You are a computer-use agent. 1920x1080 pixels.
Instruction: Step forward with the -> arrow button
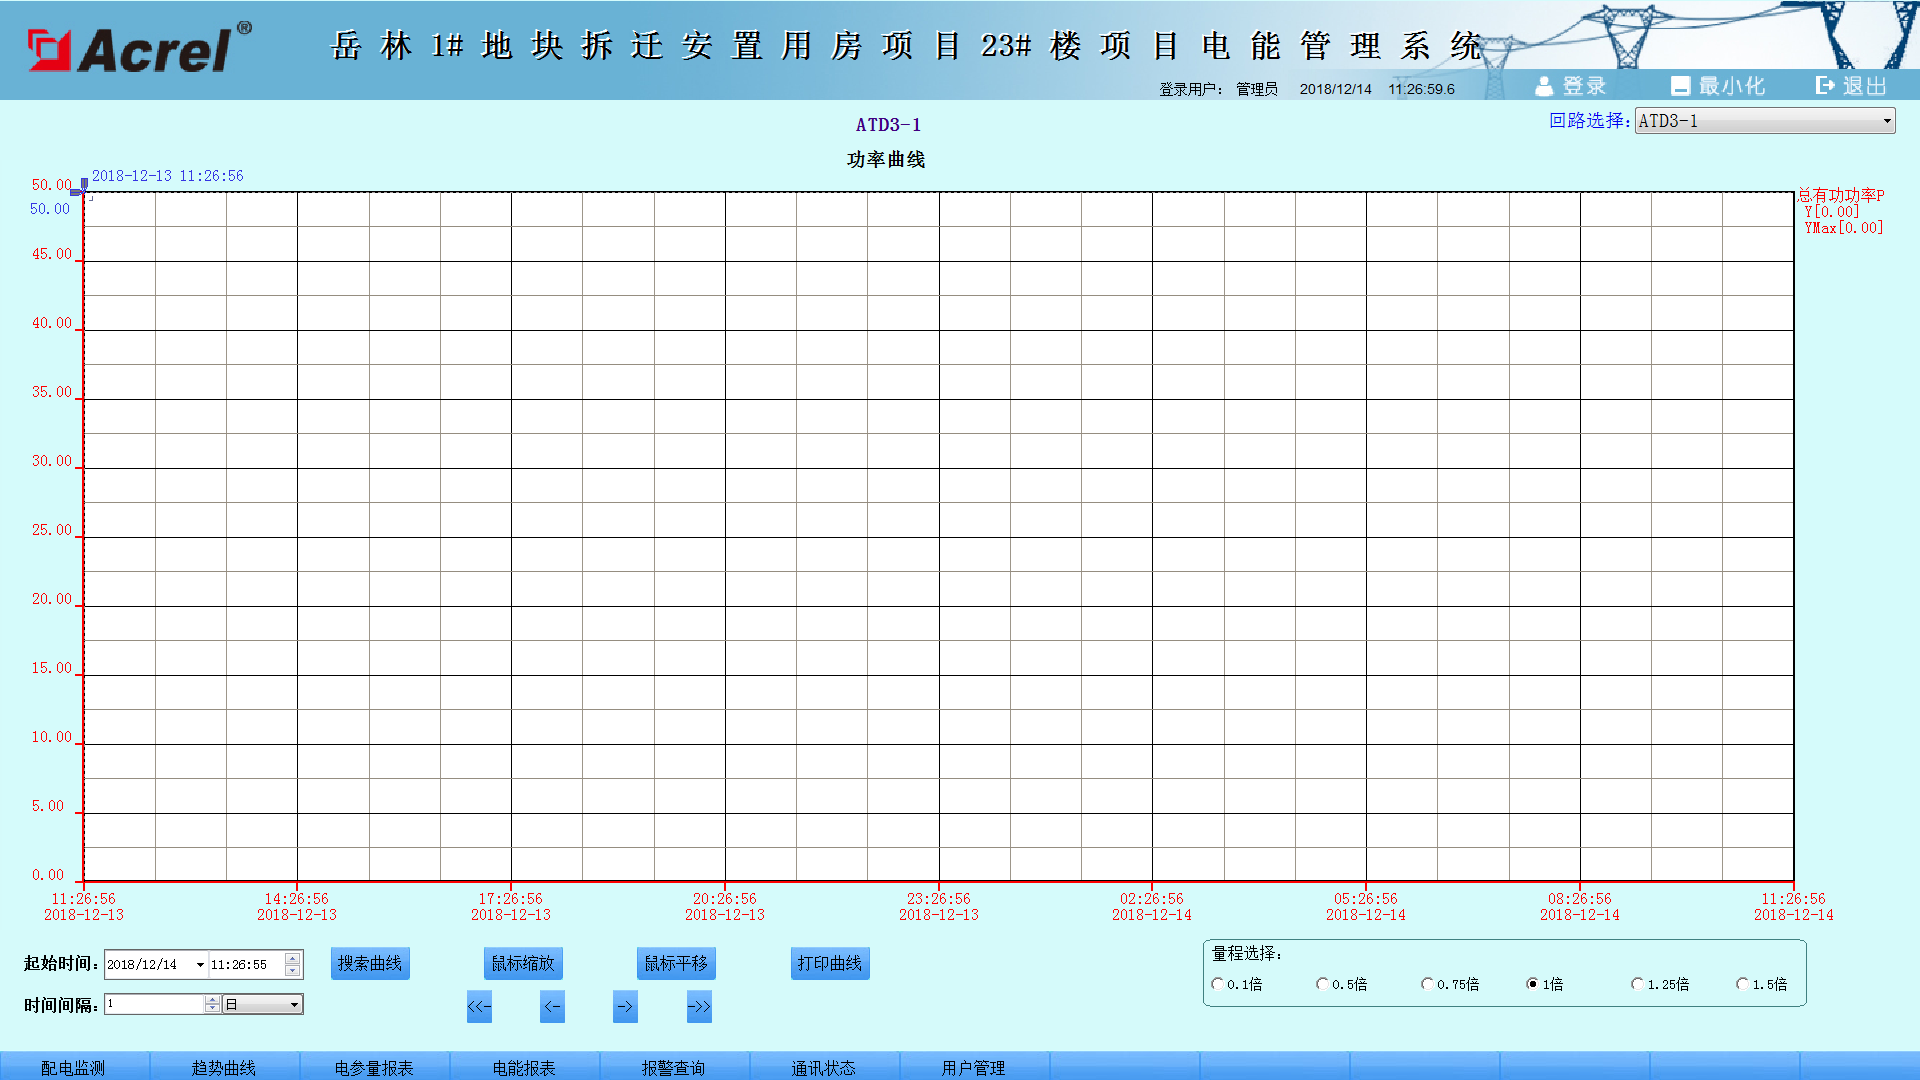(625, 1007)
